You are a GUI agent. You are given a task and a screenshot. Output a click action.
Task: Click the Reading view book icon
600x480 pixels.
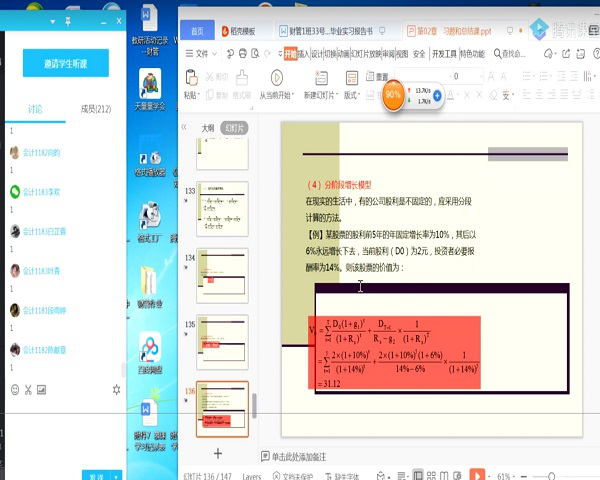click(x=444, y=475)
